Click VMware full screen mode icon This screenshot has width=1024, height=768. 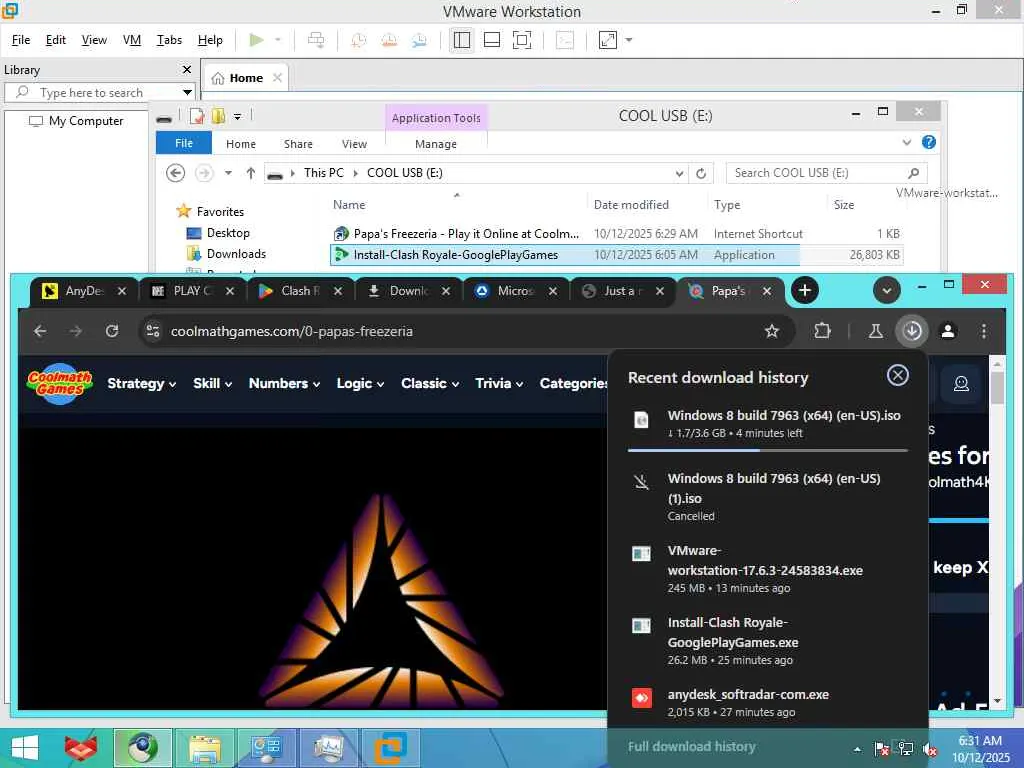click(x=522, y=40)
